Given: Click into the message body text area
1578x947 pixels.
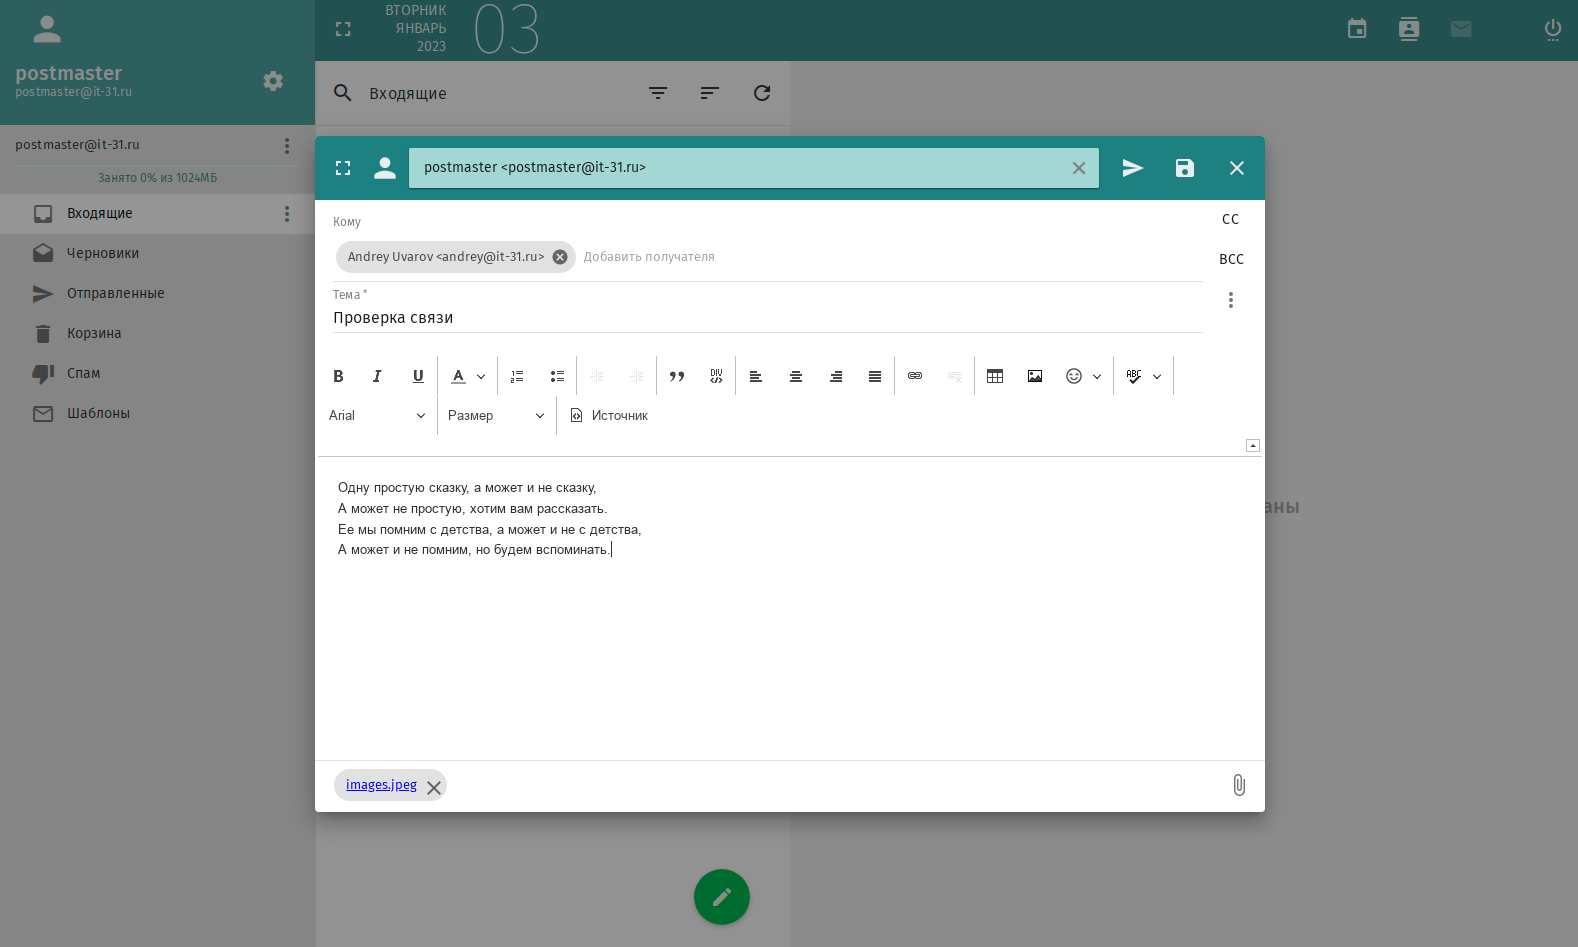Looking at the screenshot, I should pos(790,608).
